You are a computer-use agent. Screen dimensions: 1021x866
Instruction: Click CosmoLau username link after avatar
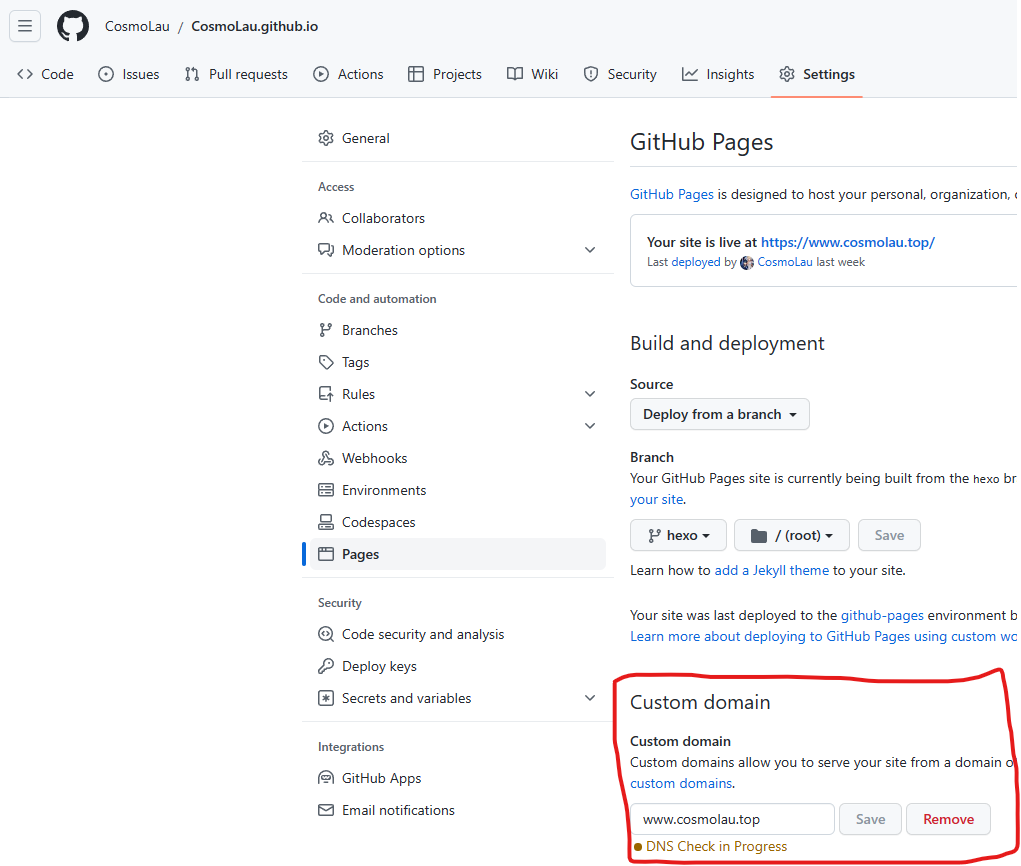[785, 262]
